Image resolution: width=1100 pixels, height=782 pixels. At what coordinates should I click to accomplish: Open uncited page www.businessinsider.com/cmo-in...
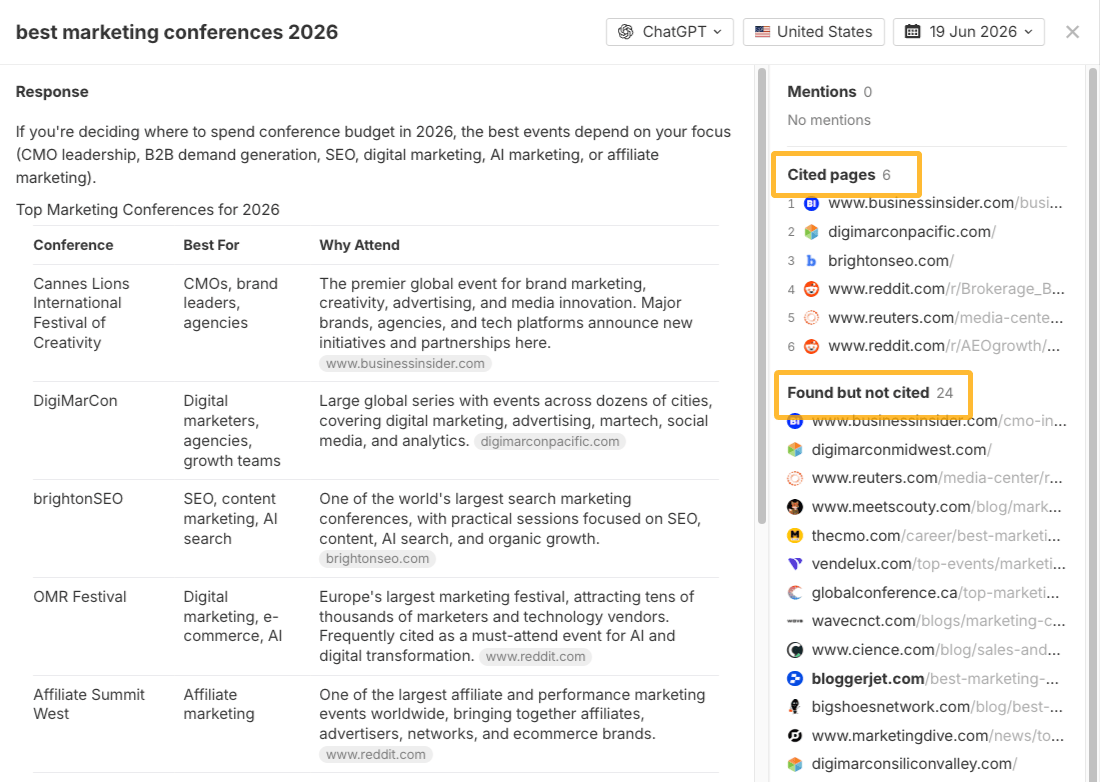[x=939, y=422]
